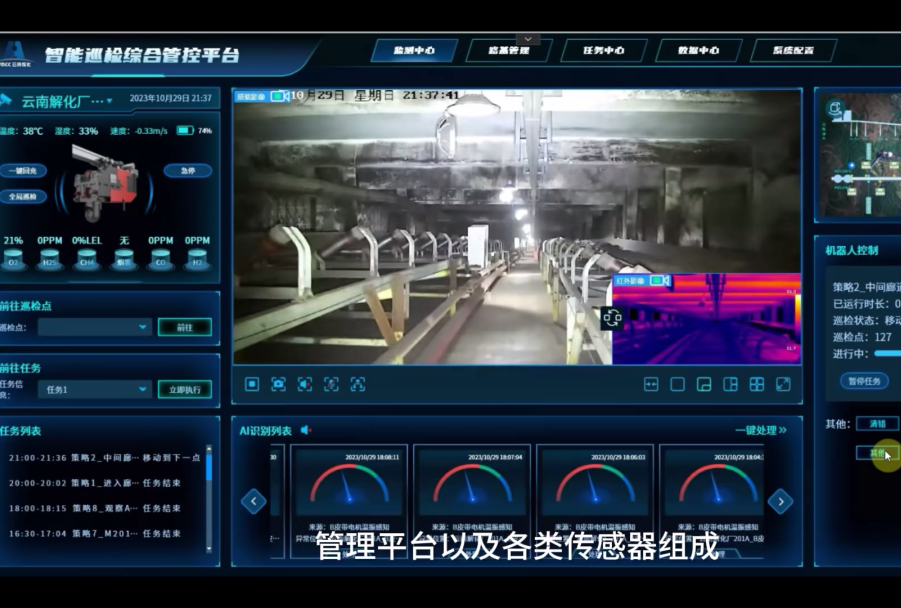Open the 系统配置 tab
901x608 pixels.
793,51
